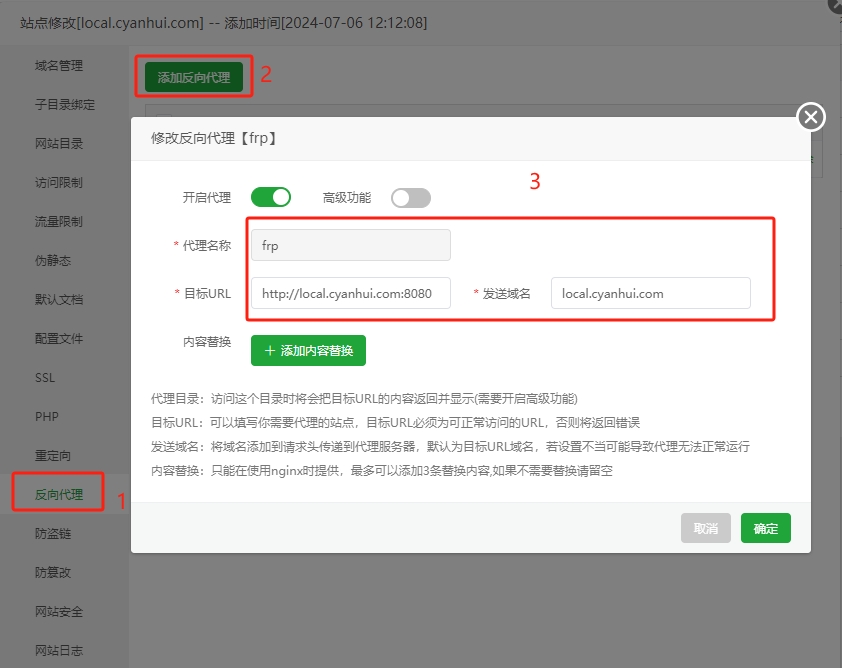This screenshot has height=668, width=842.
Task: Select 网站目录 in the sidebar
Action: click(59, 143)
